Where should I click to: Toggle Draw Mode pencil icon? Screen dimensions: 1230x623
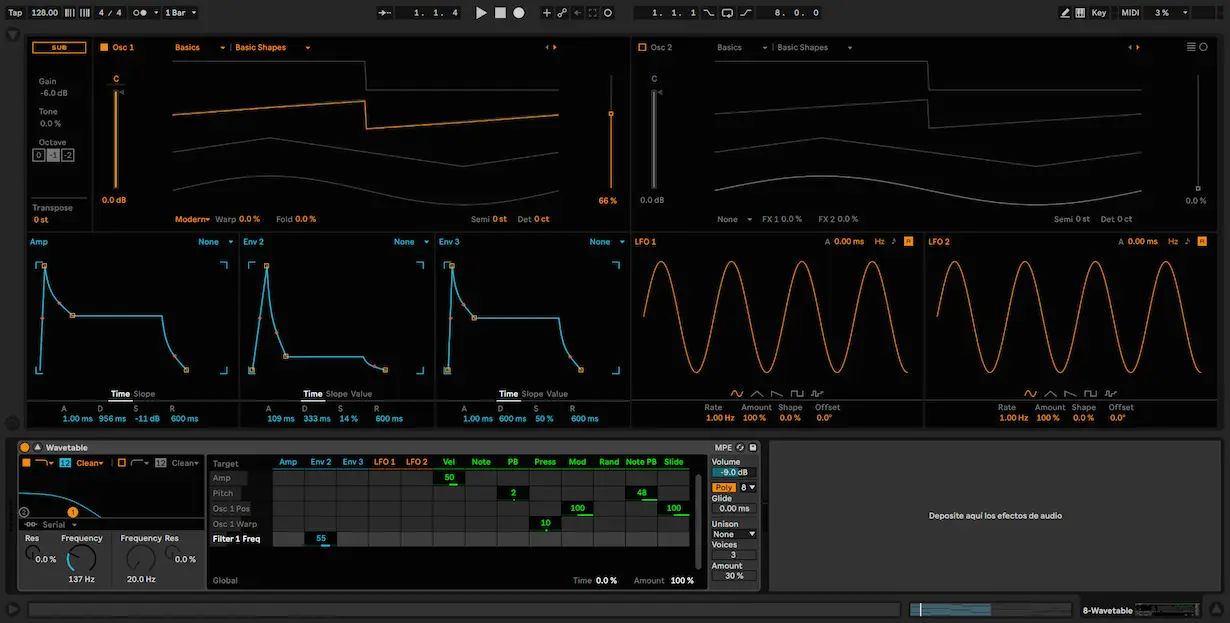pos(1066,13)
